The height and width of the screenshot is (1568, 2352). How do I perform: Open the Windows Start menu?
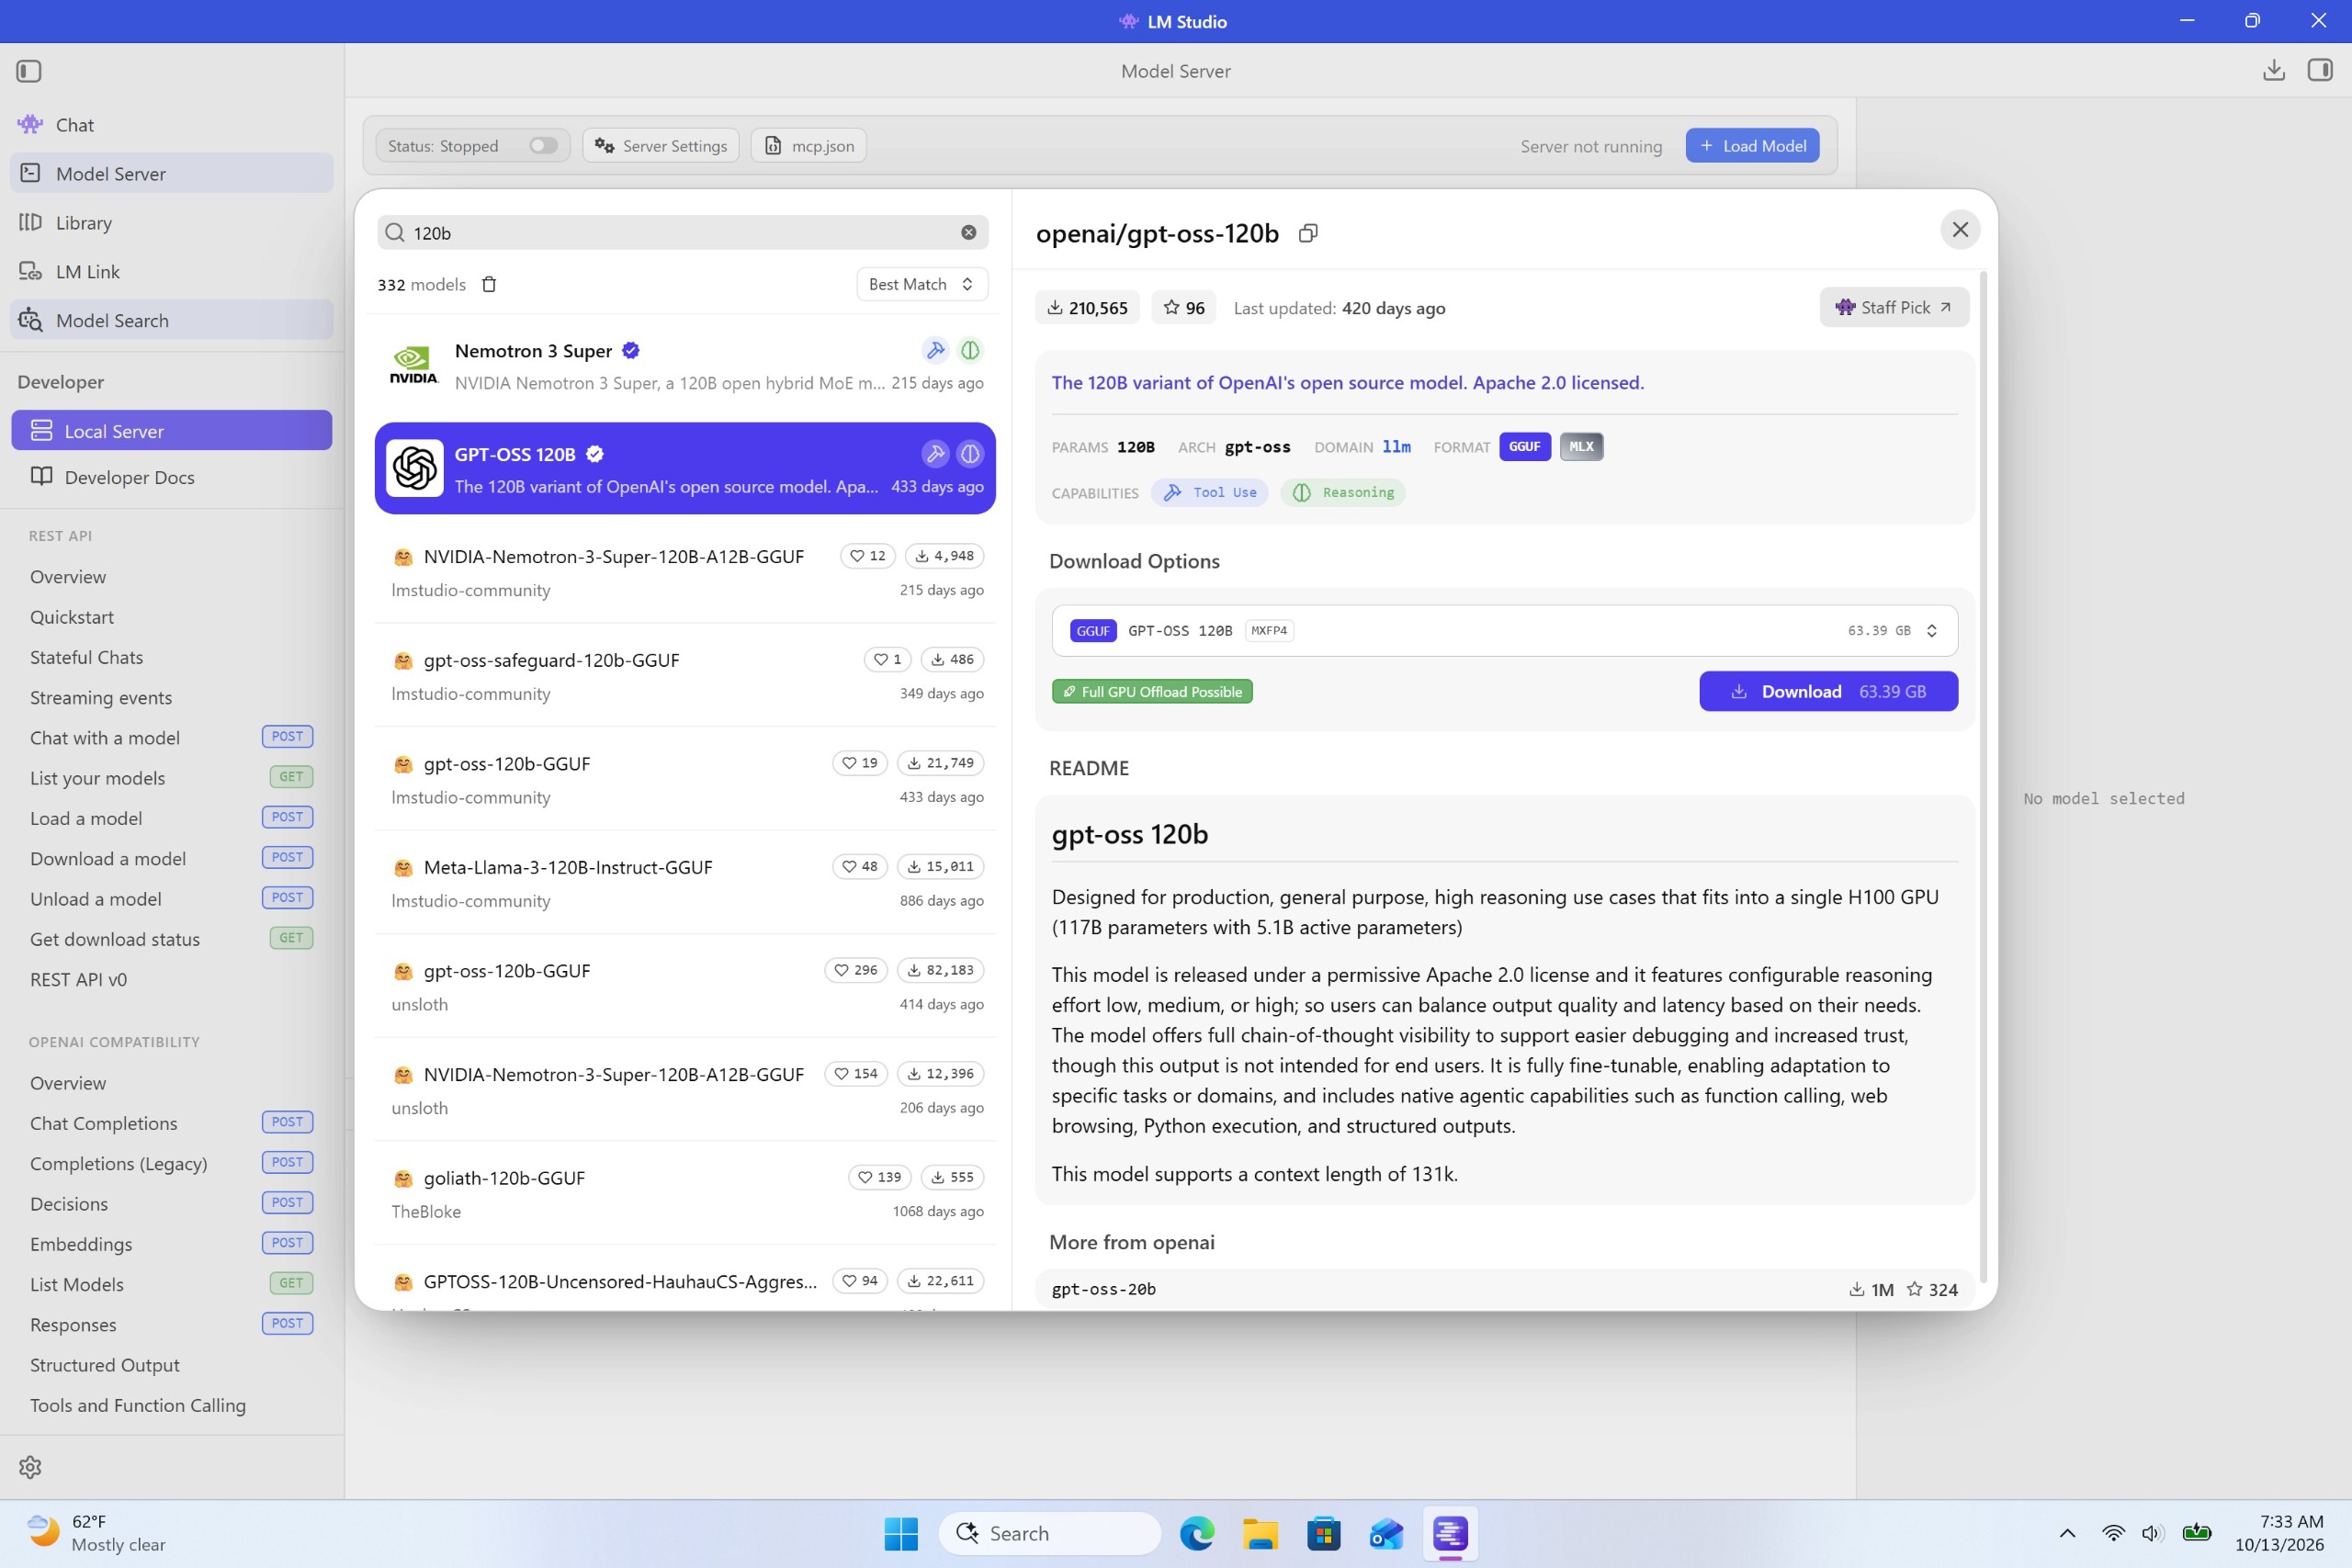901,1533
